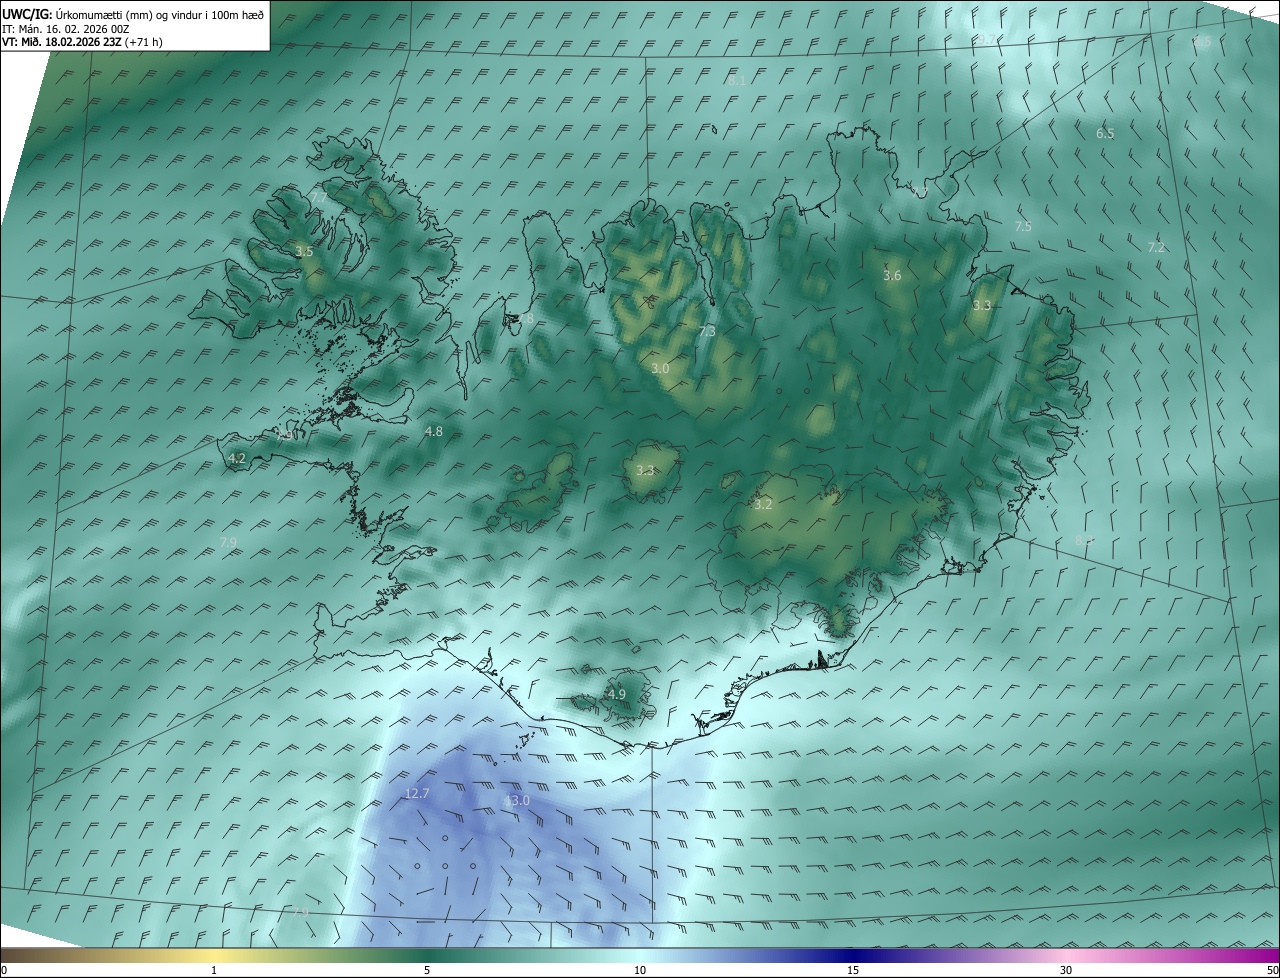Image resolution: width=1280 pixels, height=978 pixels.
Task: Click the 13.0 value in the blue area
Action: (x=517, y=801)
